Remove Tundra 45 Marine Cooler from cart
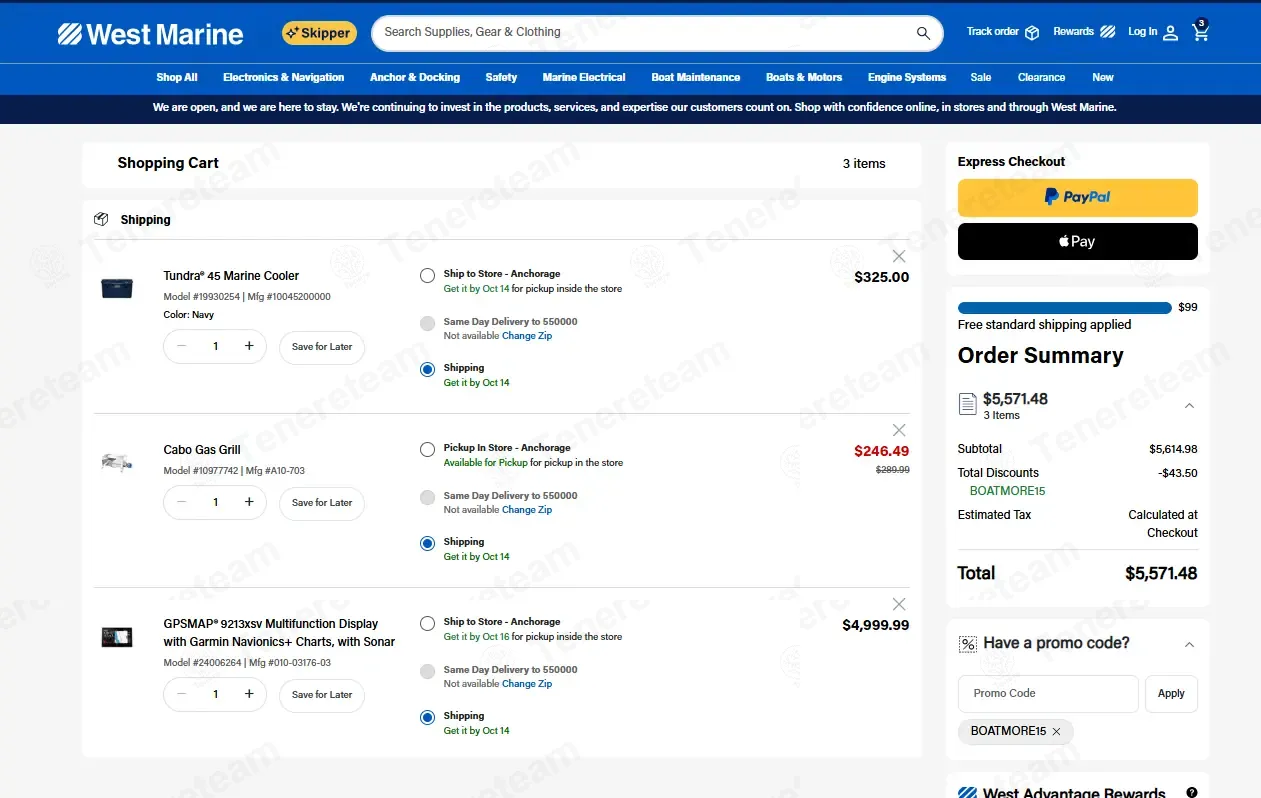Image resolution: width=1261 pixels, height=798 pixels. 899,256
